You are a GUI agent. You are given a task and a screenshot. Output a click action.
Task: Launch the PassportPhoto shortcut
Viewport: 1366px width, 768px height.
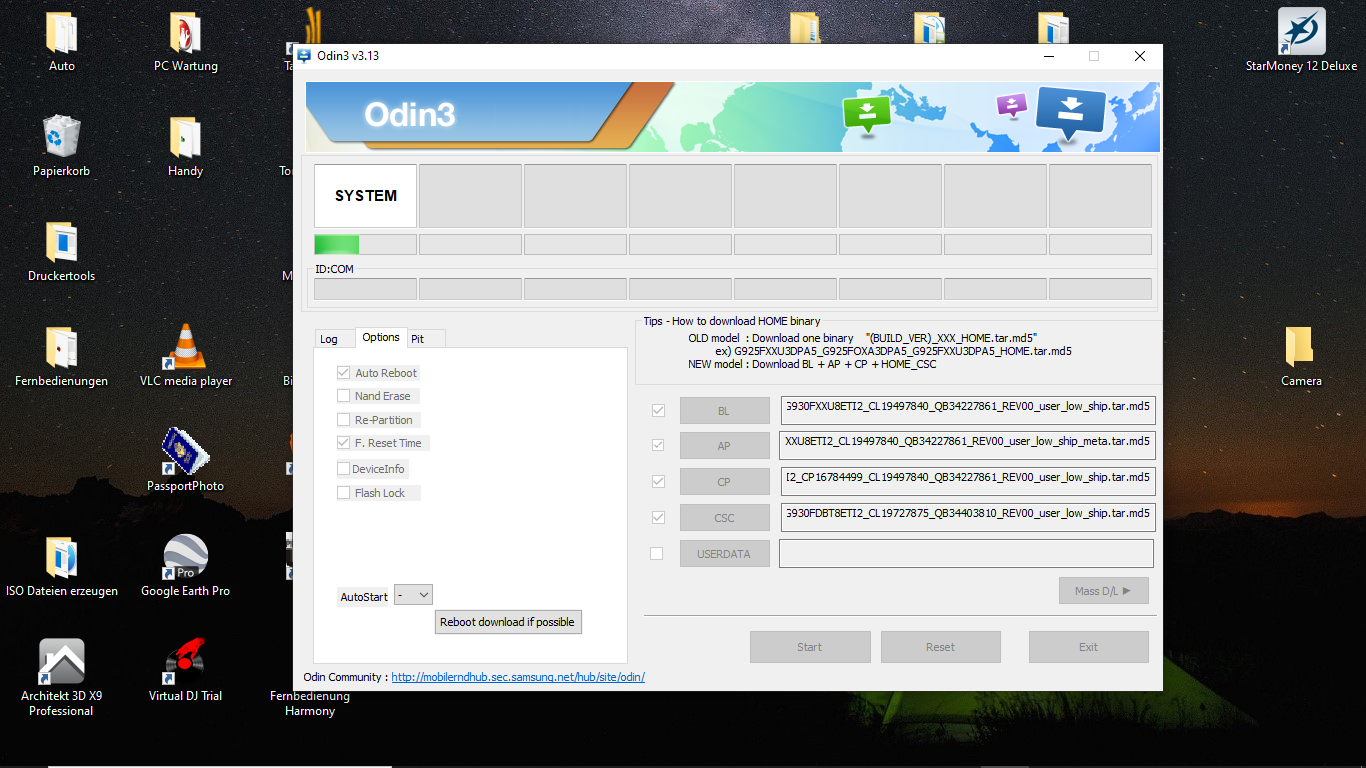185,461
